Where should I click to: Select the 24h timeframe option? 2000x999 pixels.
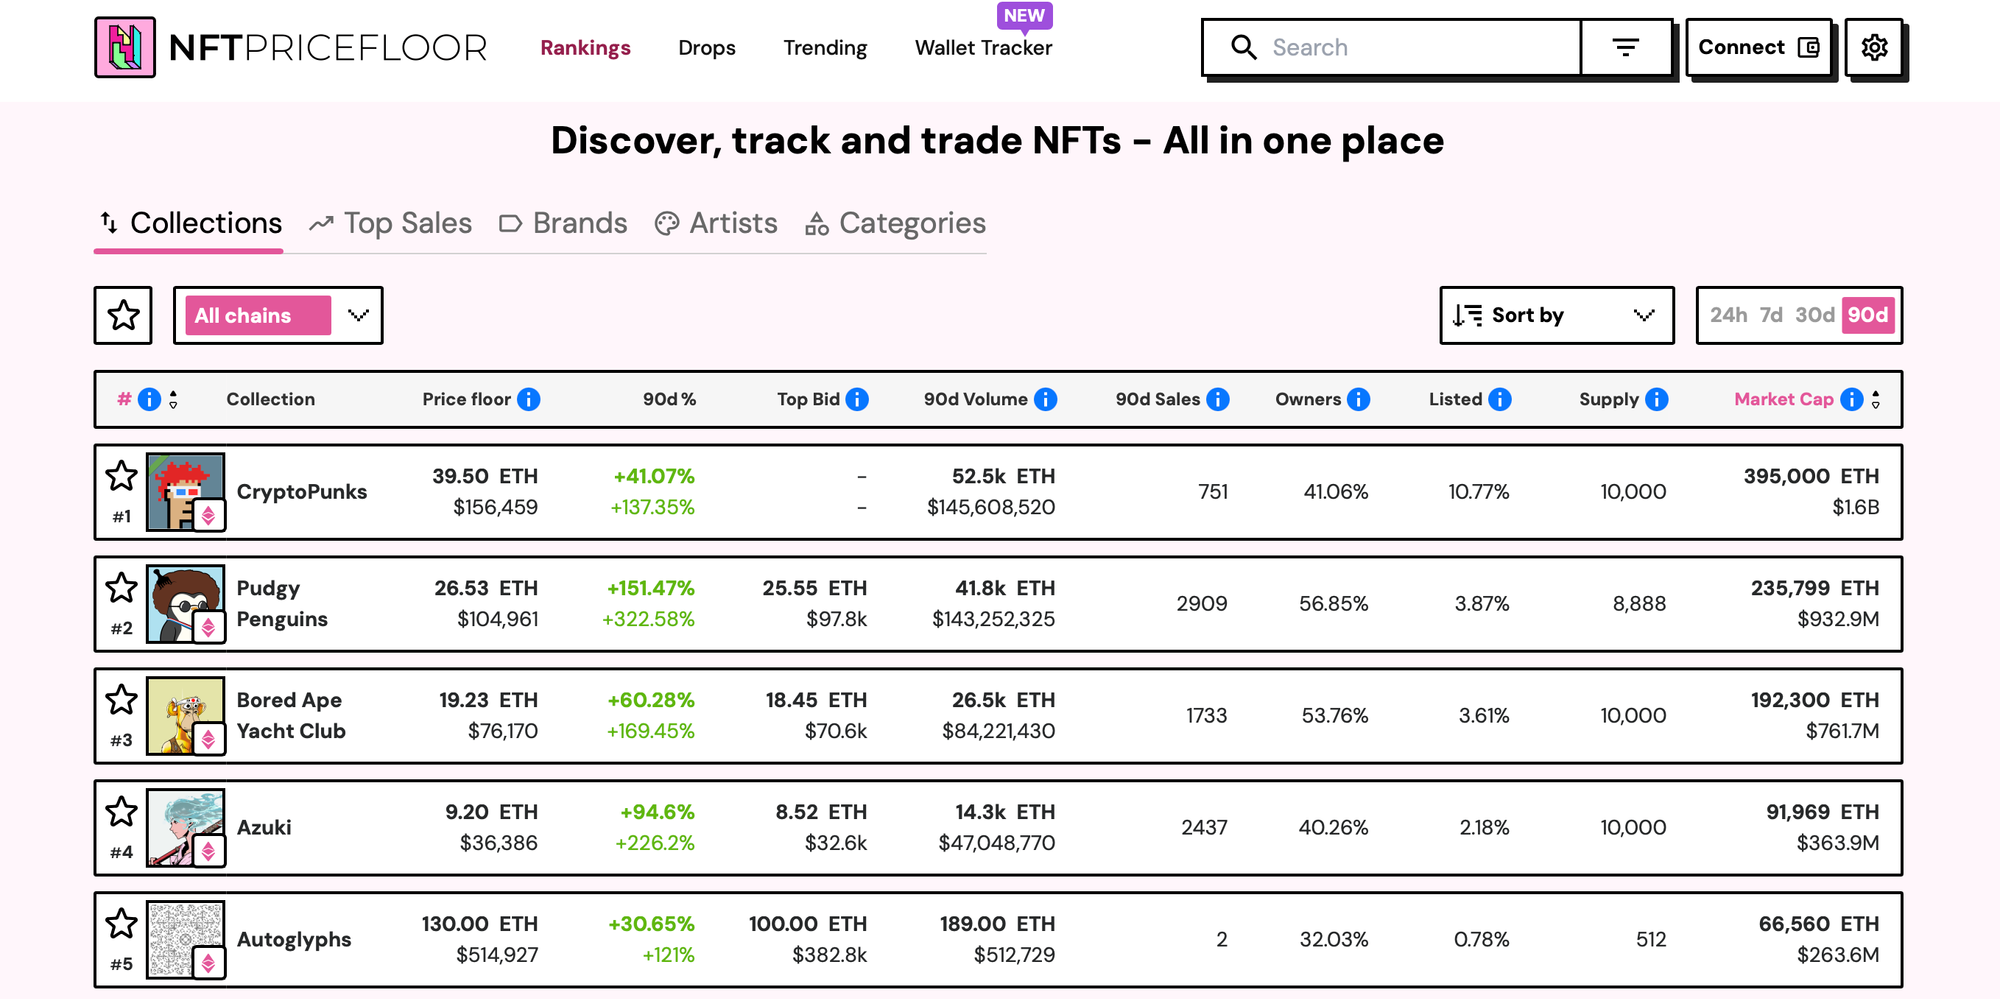[x=1729, y=315]
